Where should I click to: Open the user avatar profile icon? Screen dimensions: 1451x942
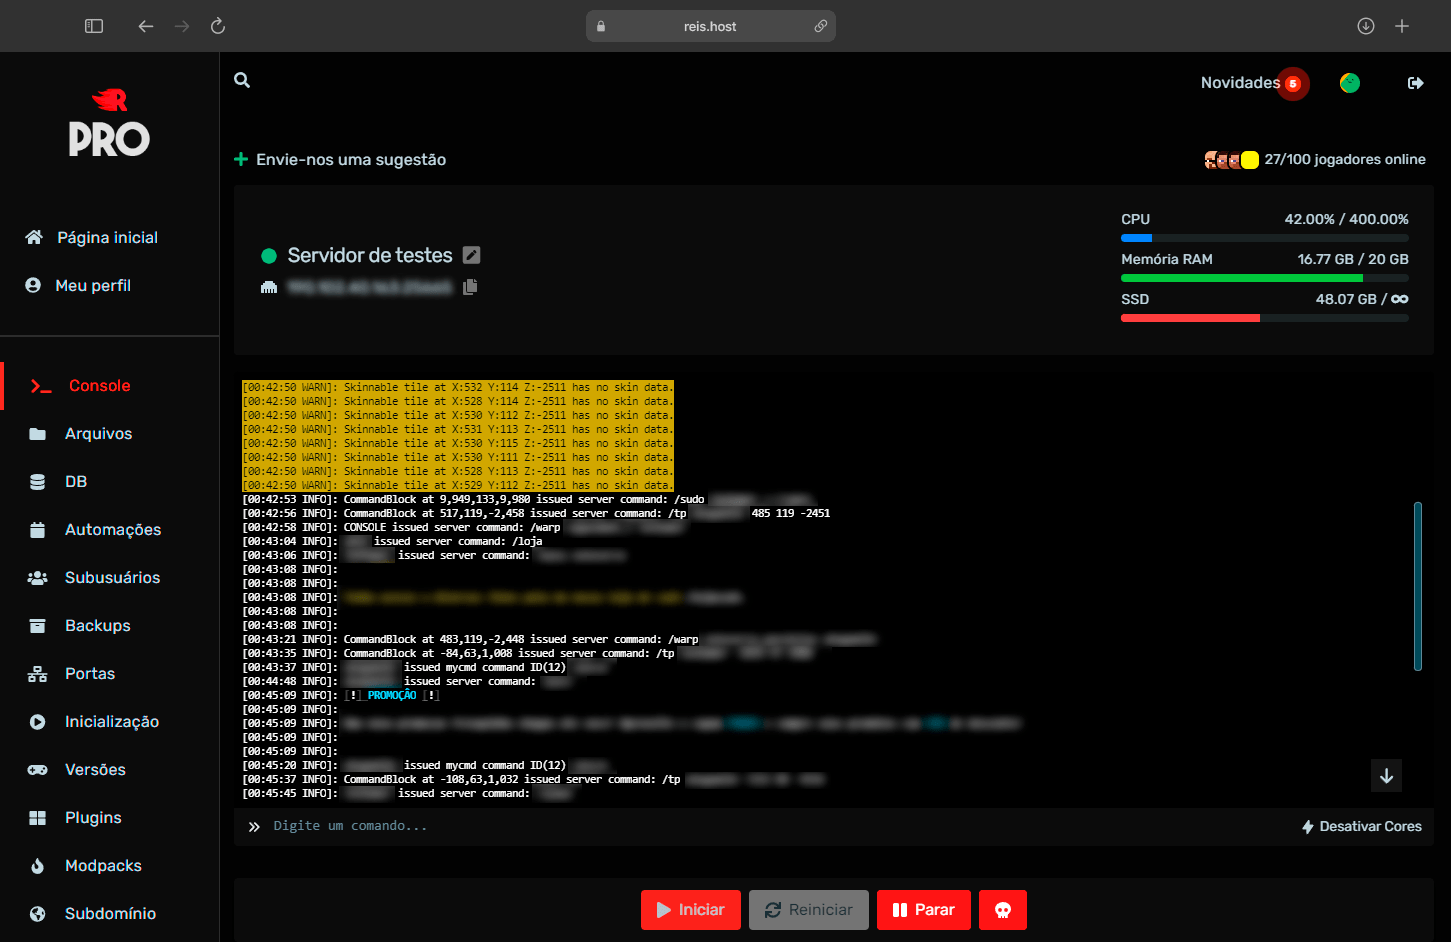pyautogui.click(x=1349, y=83)
